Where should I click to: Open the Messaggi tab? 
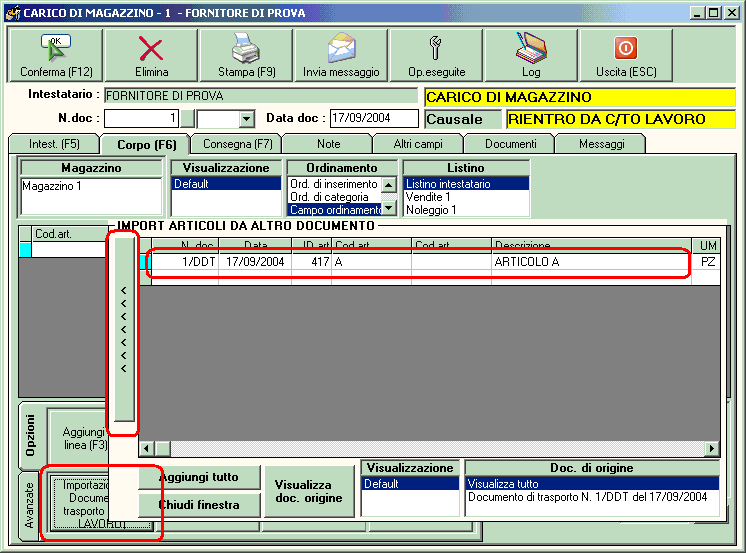601,144
